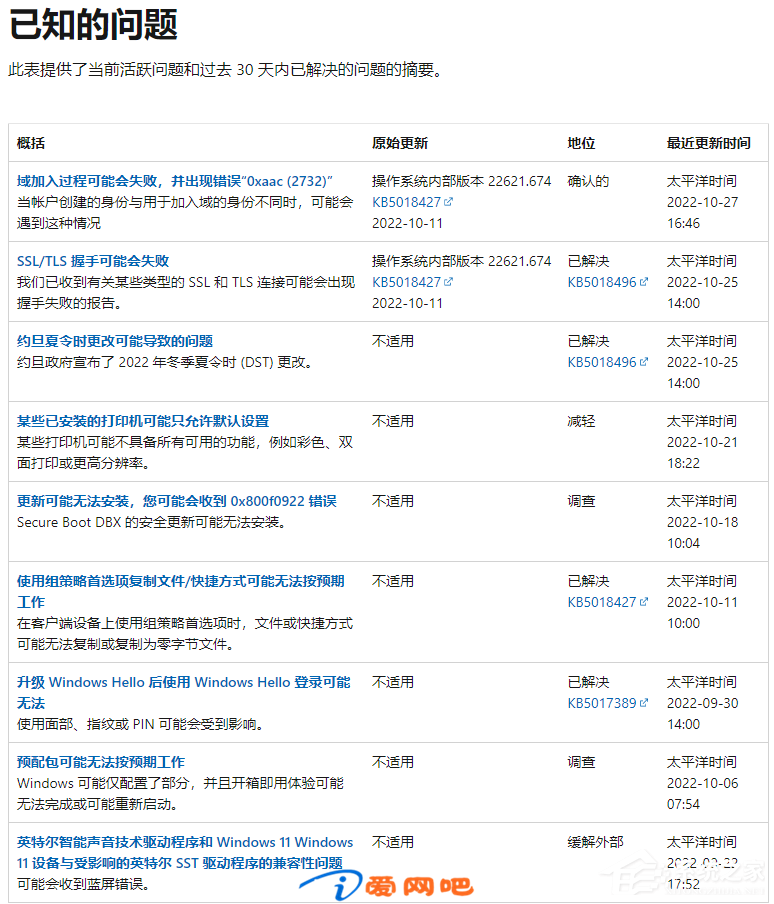774x904 pixels.
Task: Open the '约旦夏令时更改可能导致的问题' issue link
Action: [115, 341]
